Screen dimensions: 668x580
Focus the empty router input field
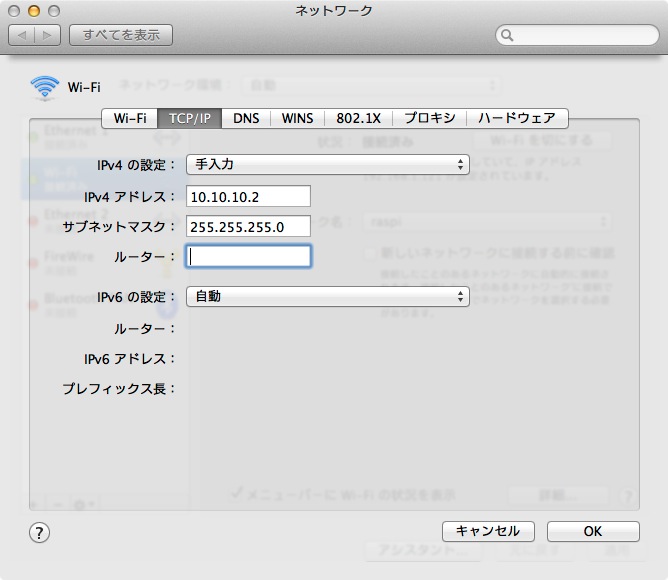coord(248,256)
